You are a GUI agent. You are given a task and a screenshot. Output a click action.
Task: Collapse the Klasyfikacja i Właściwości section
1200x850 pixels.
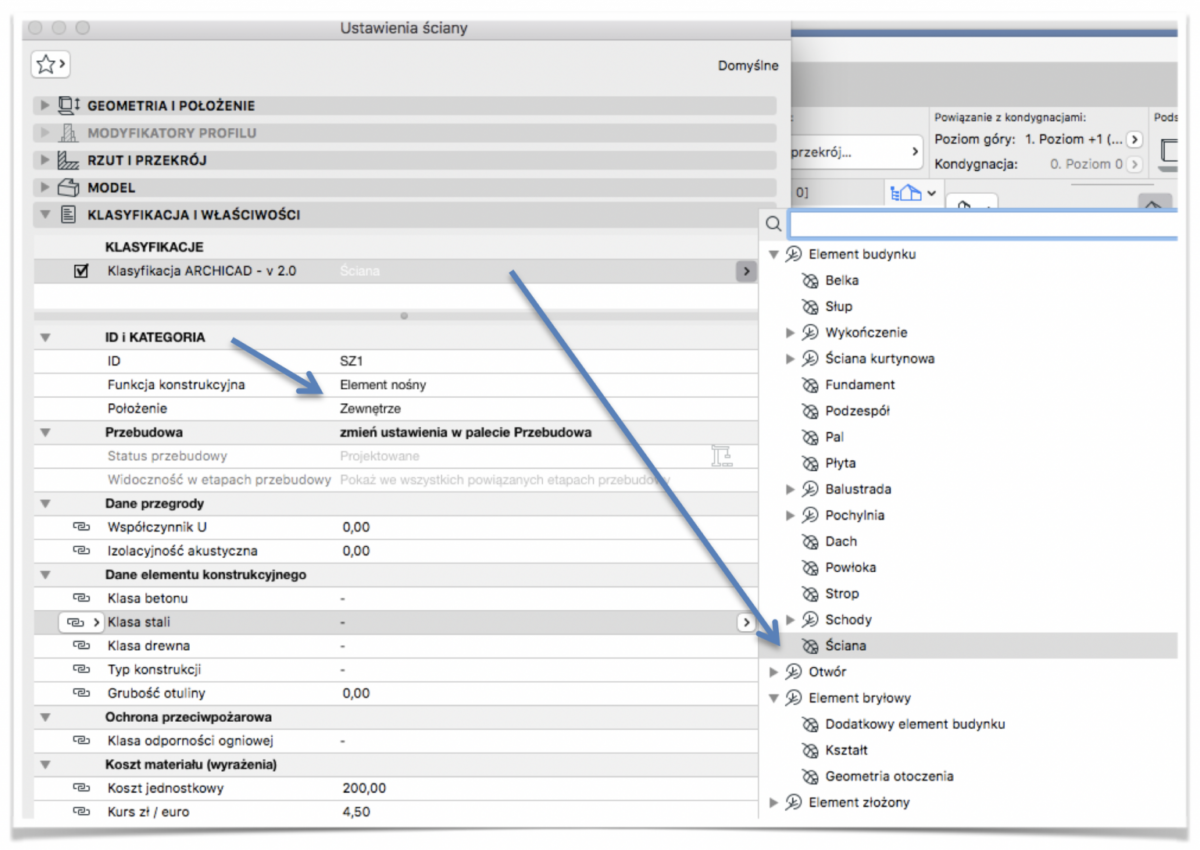click(44, 214)
